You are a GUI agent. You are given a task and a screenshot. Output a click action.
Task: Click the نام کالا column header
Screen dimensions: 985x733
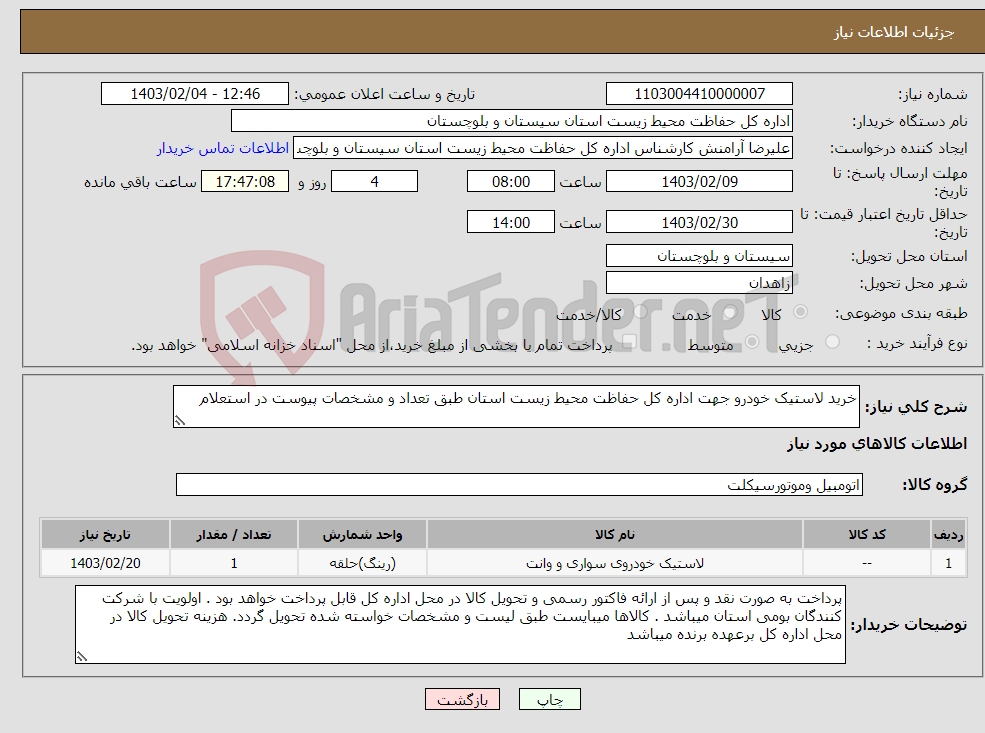coord(615,535)
